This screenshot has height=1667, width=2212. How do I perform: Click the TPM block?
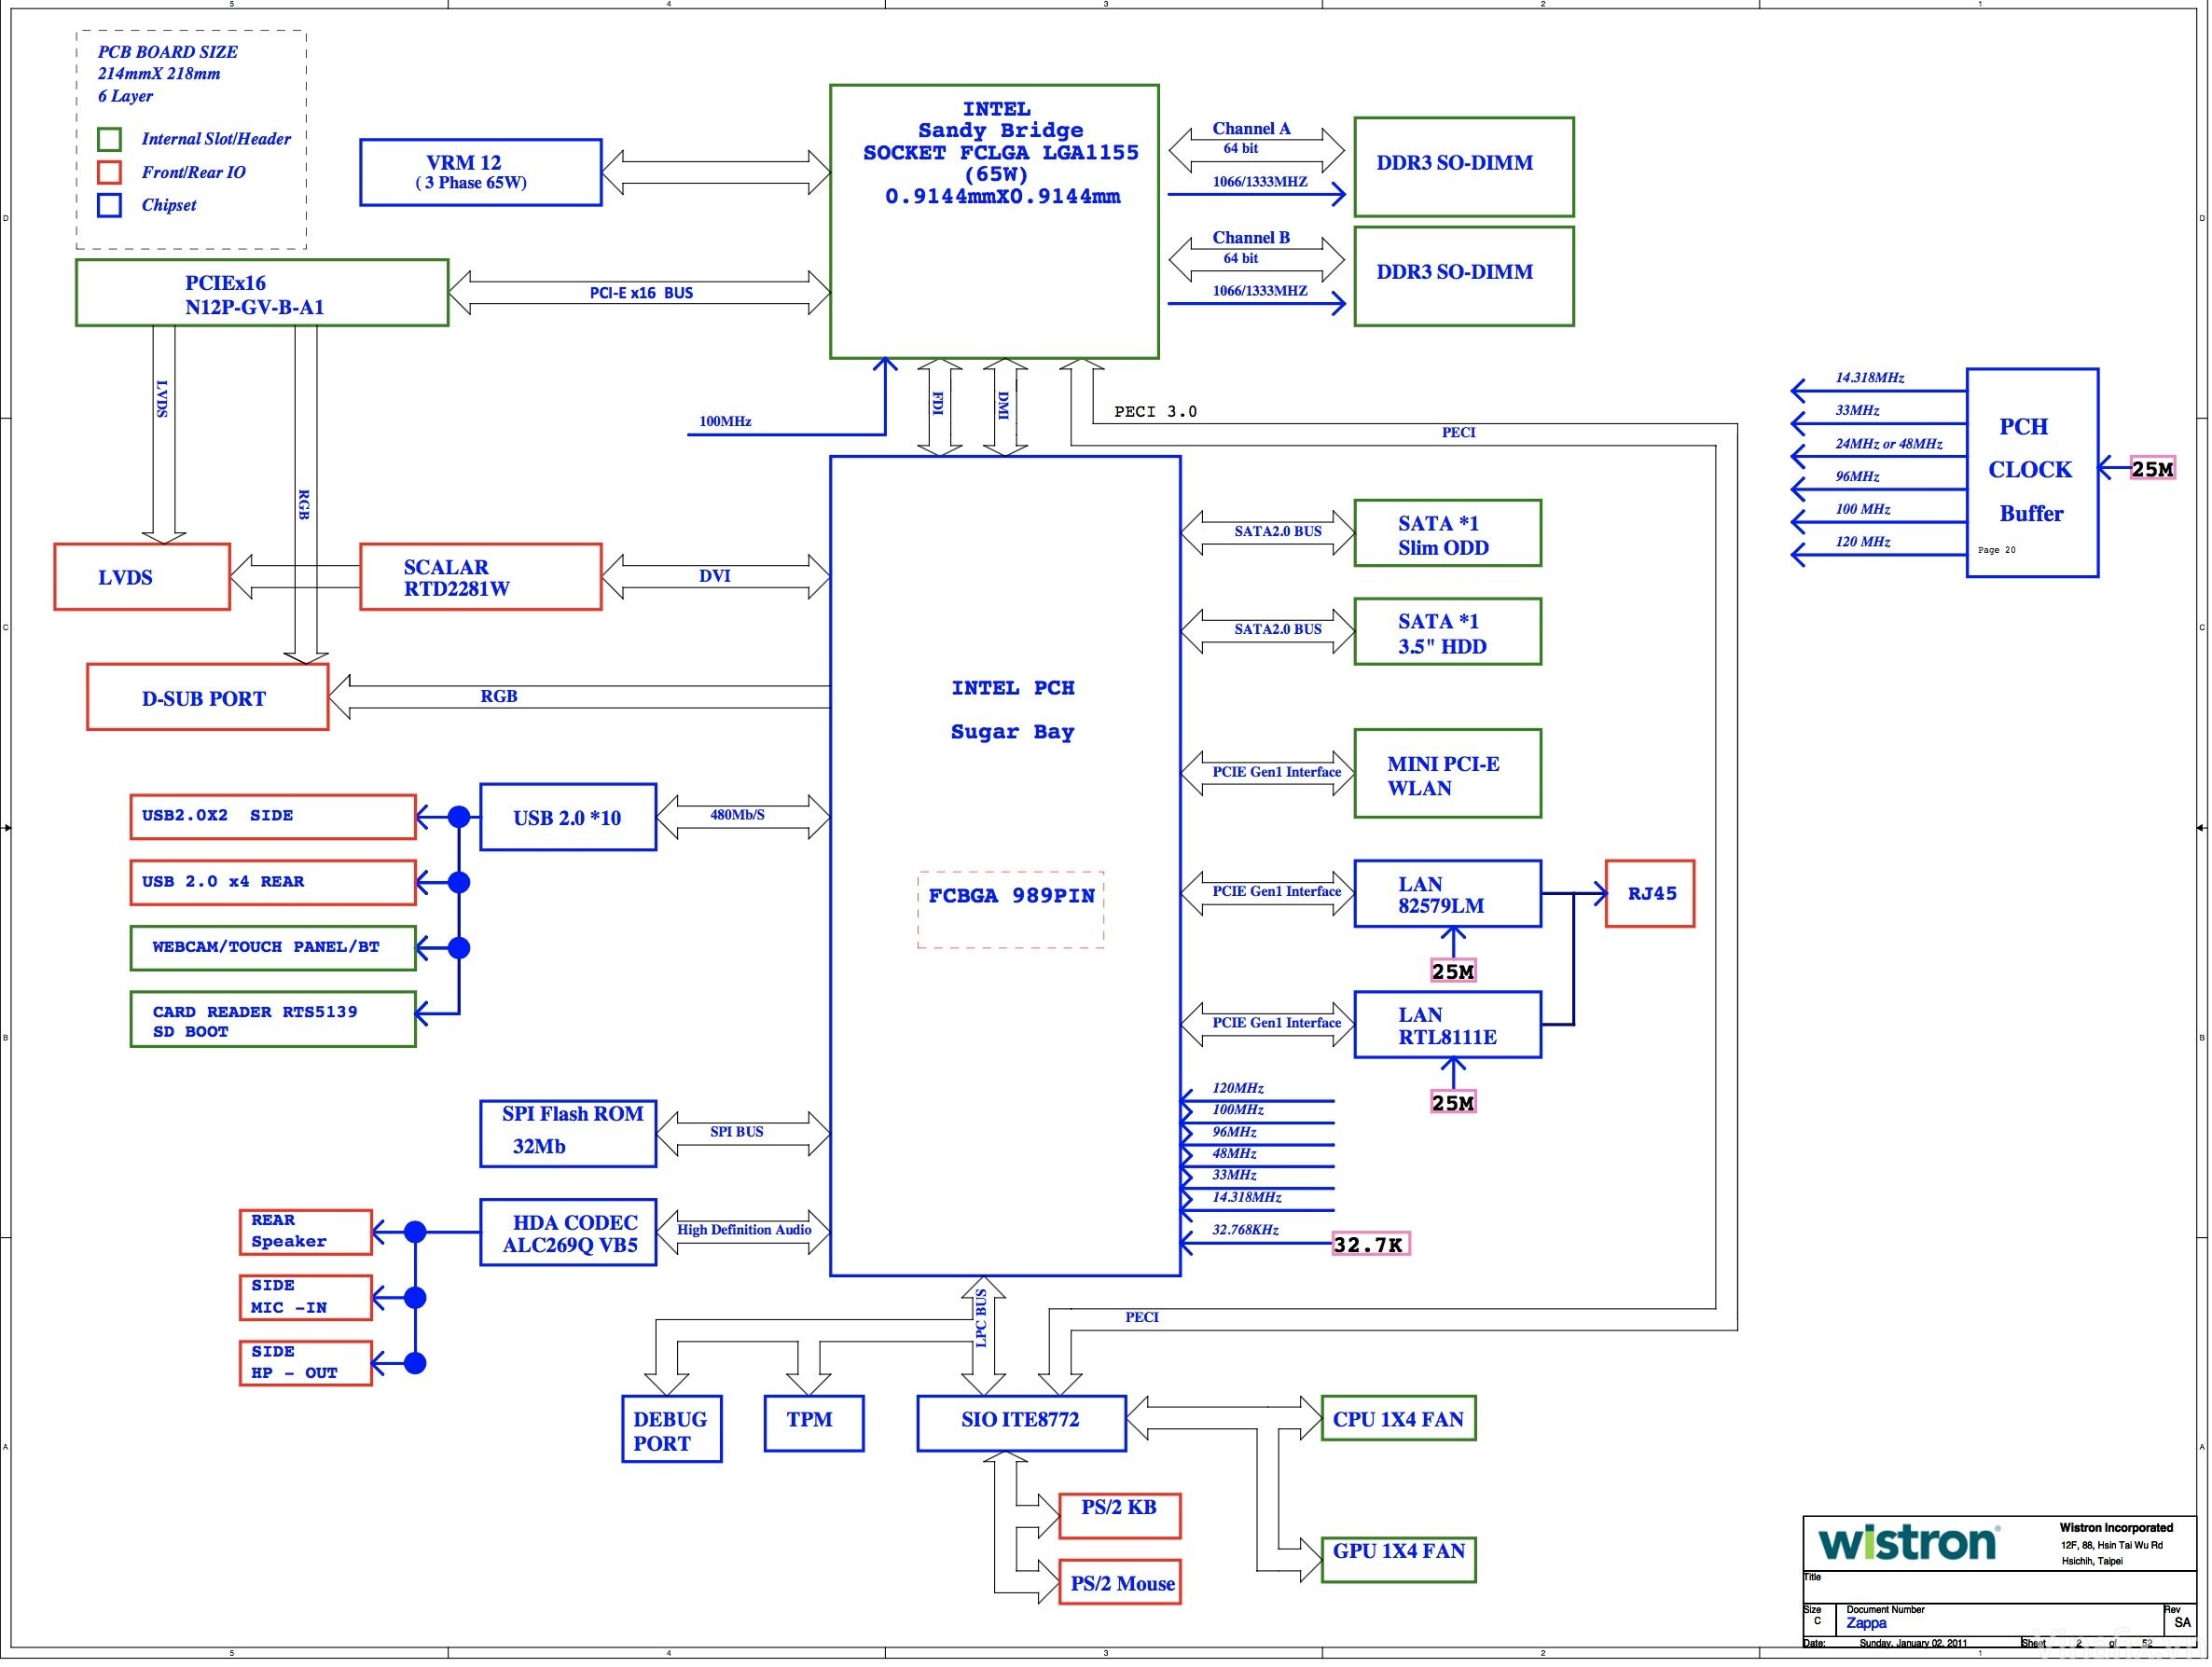pos(814,1423)
